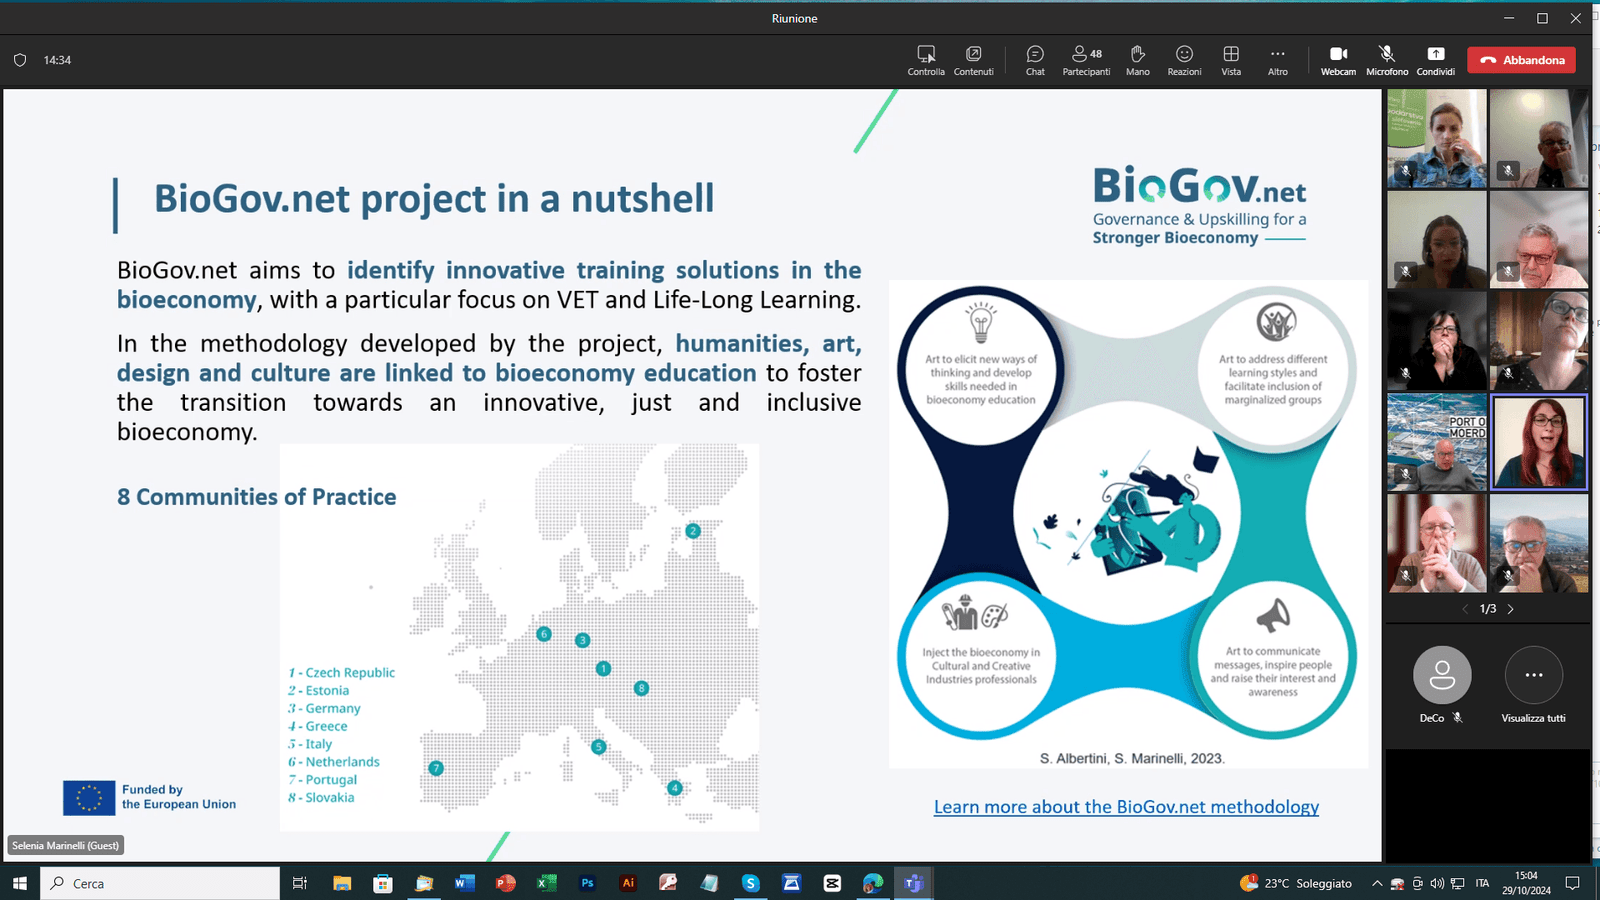1600x900 pixels.
Task: Leave meeting with the Abbandona button
Action: coord(1521,60)
